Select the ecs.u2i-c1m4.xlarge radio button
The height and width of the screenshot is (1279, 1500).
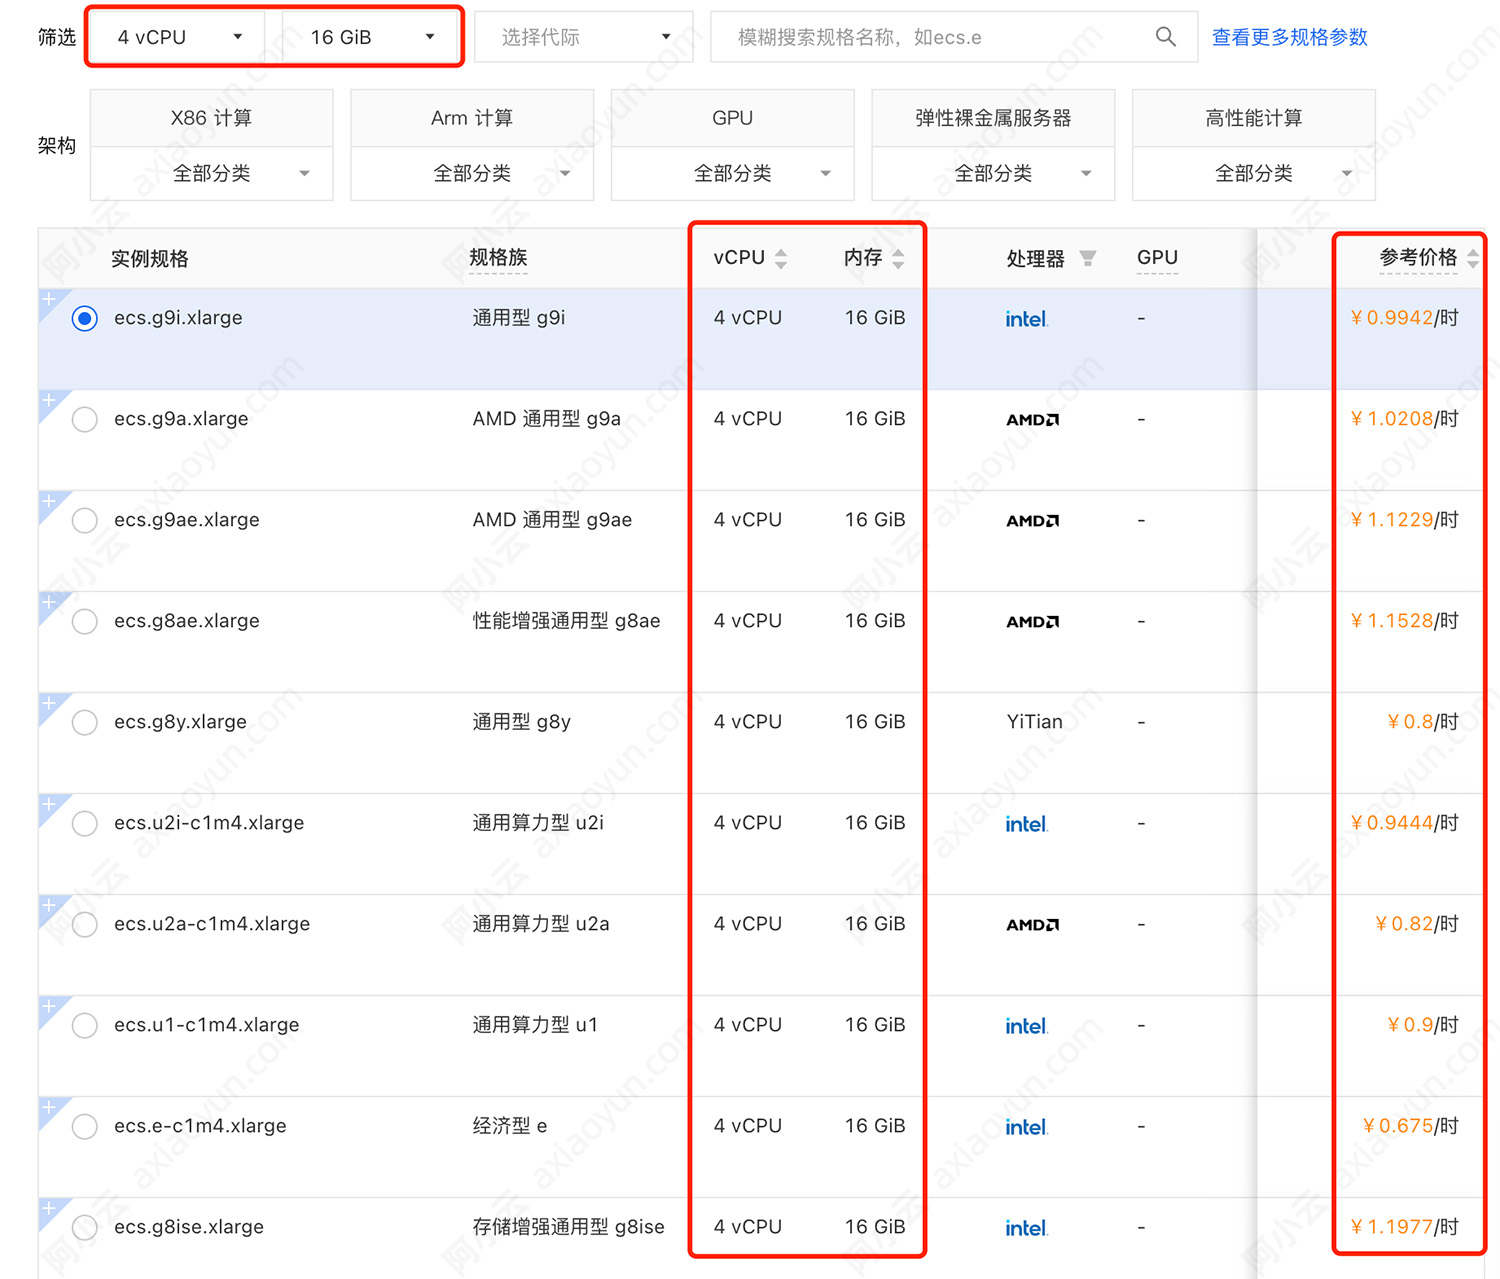tap(85, 824)
